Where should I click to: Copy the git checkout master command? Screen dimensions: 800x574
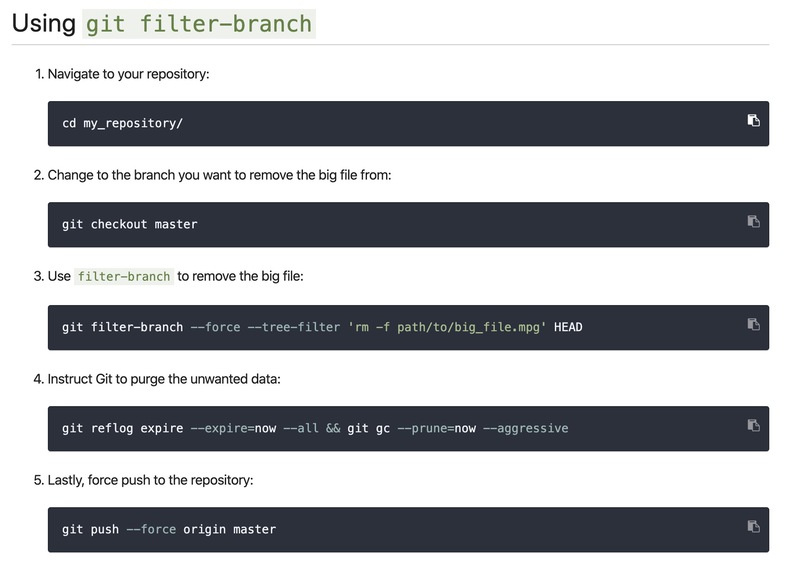[x=753, y=222]
